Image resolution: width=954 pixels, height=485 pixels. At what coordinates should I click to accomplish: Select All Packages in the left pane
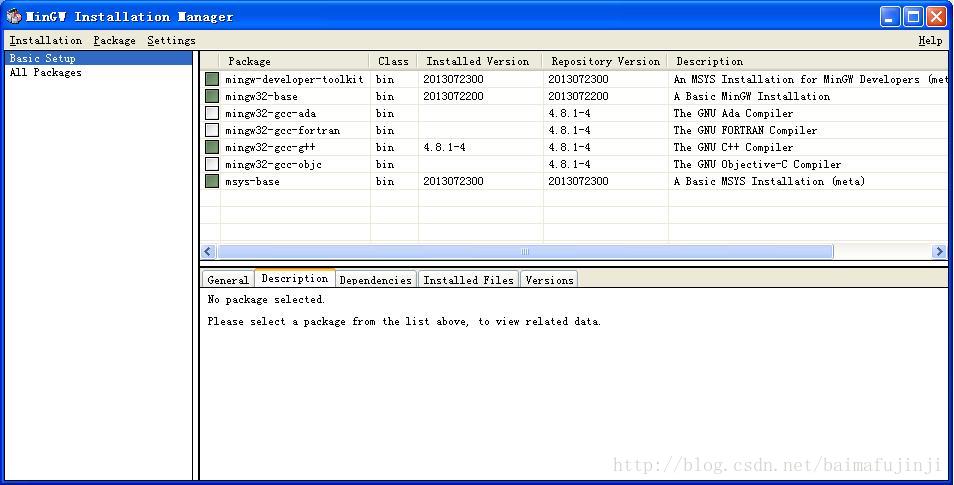pos(46,72)
